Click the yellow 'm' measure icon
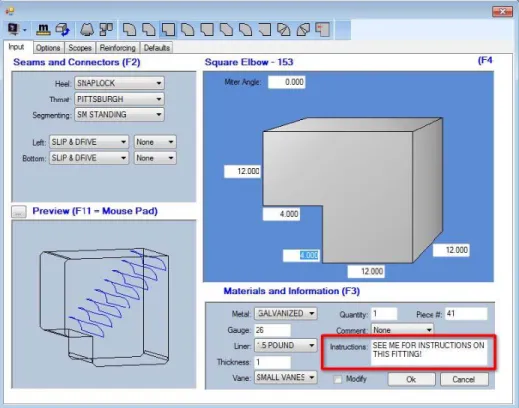Screen dimensions: 519x408 point(43,29)
